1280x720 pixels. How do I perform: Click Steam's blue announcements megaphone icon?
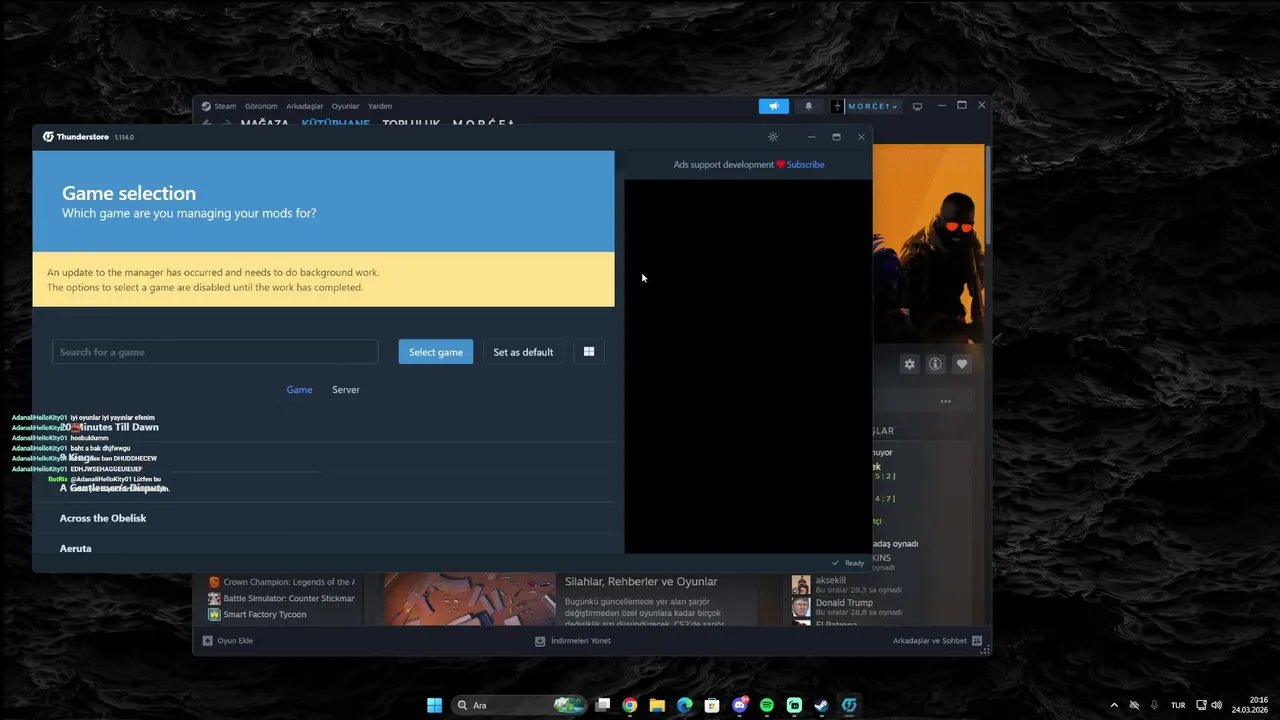click(x=773, y=106)
